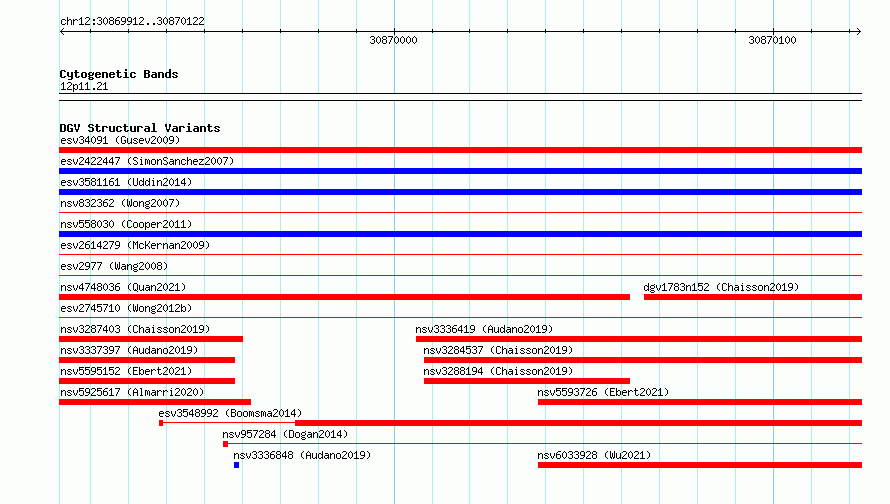Click the red bar of nsv3284537
Image resolution: width=890 pixels, height=504 pixels.
[643, 360]
